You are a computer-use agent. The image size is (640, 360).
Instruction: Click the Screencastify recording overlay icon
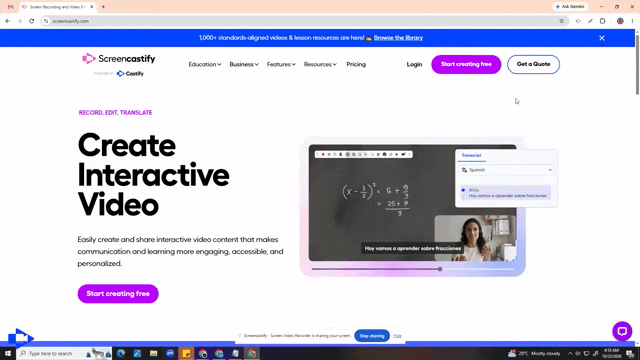tap(20, 338)
